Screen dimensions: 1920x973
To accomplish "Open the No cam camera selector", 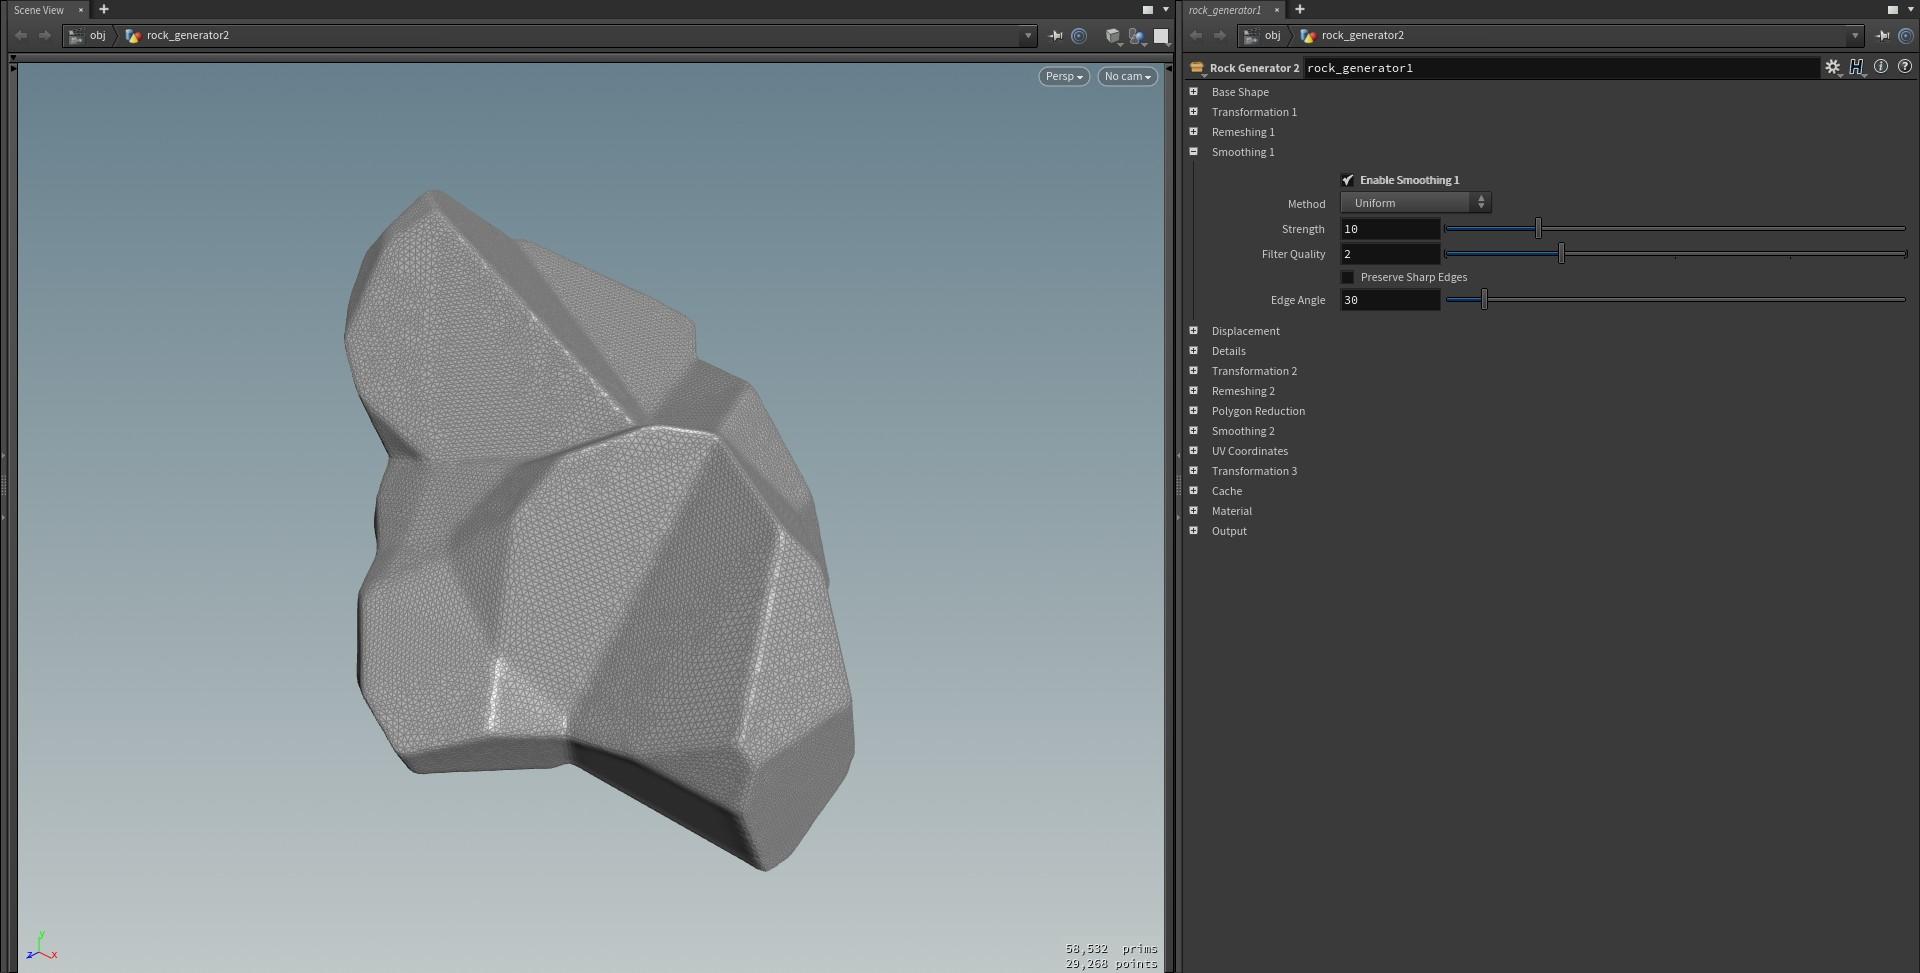I will click(x=1126, y=76).
